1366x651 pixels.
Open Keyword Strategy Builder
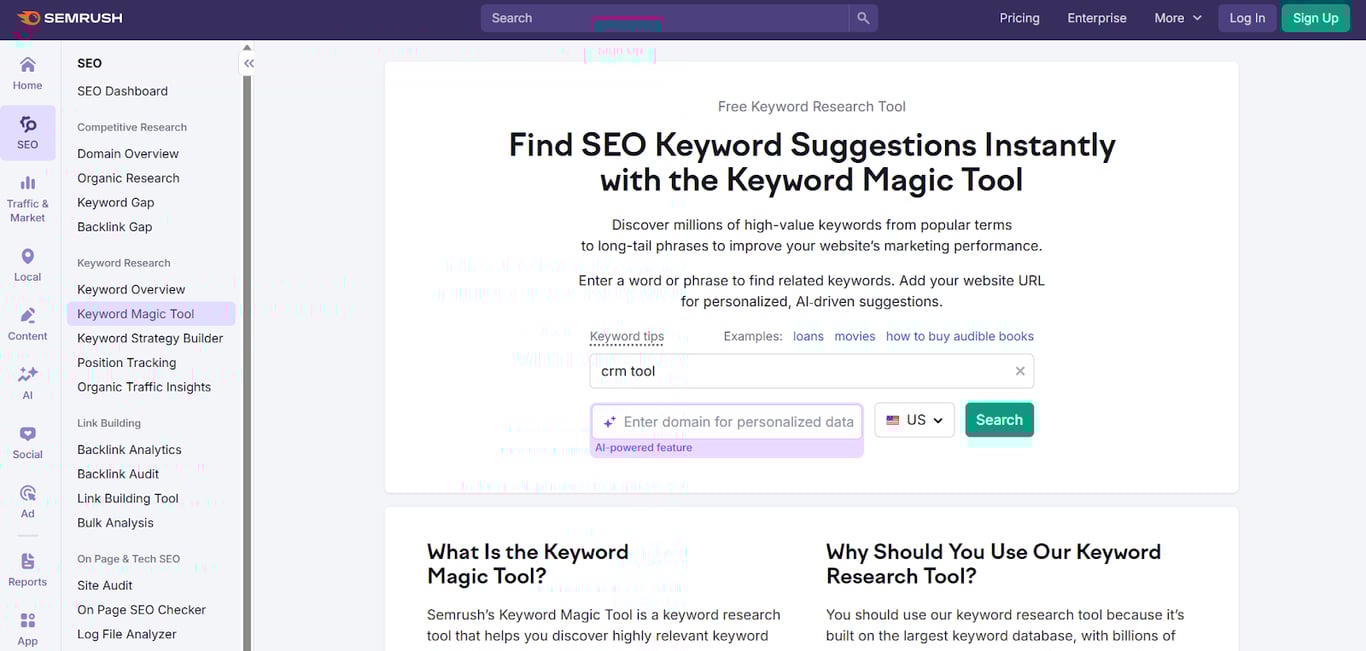click(150, 338)
